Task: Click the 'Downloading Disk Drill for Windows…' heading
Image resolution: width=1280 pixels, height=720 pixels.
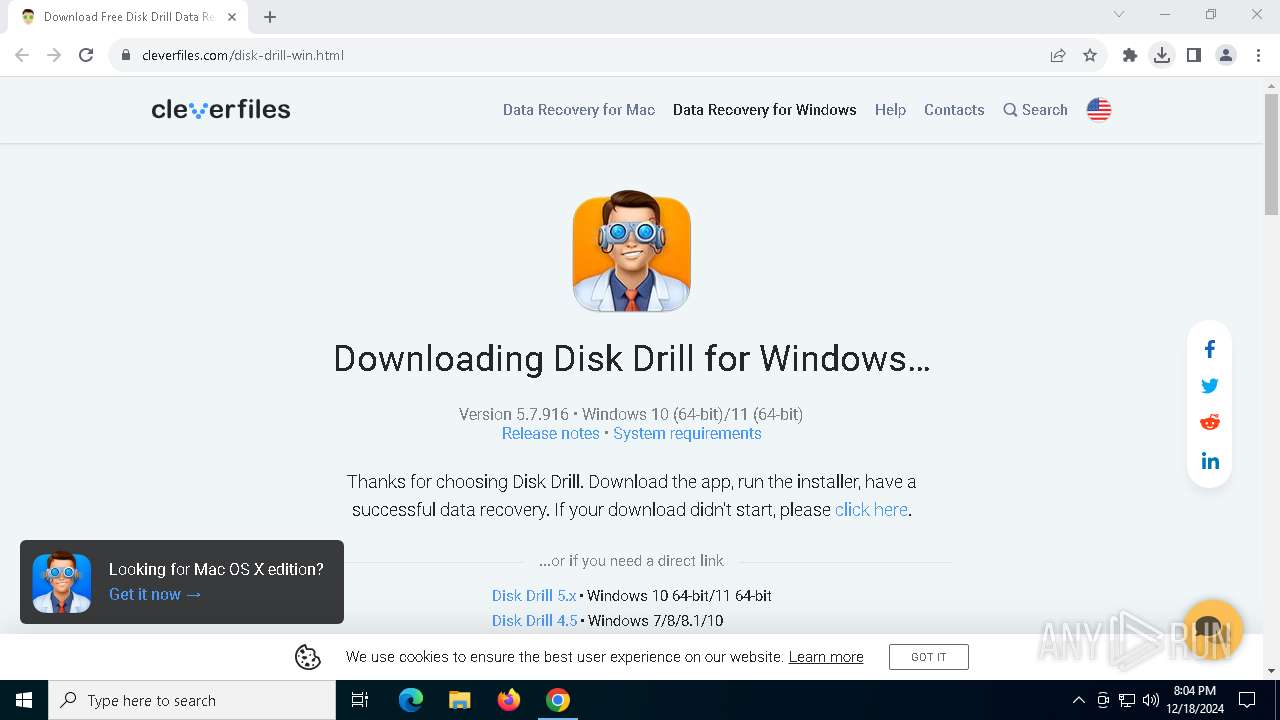Action: pos(632,359)
